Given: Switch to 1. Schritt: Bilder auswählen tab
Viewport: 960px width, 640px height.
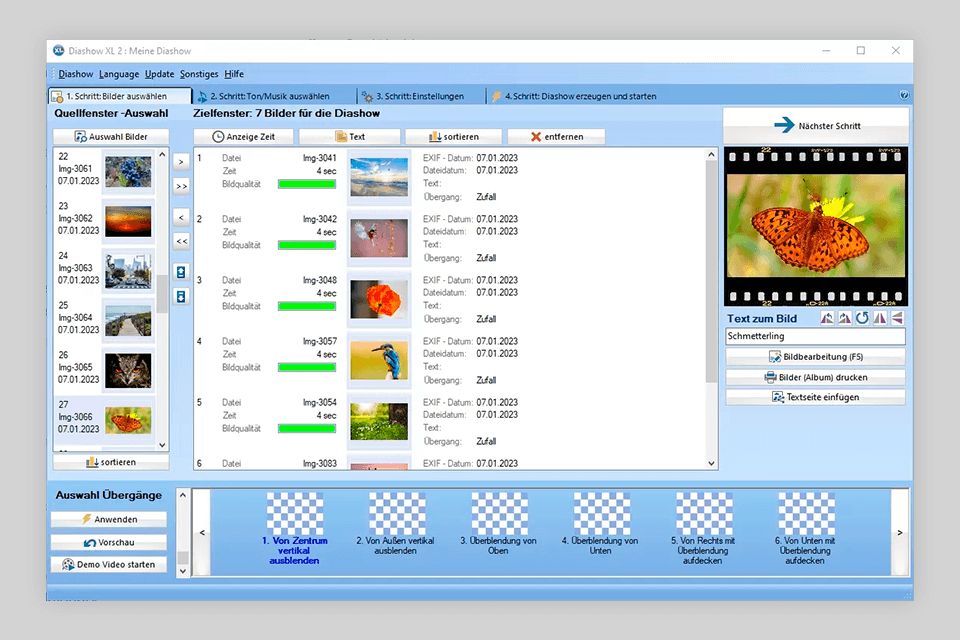Looking at the screenshot, I should 121,96.
